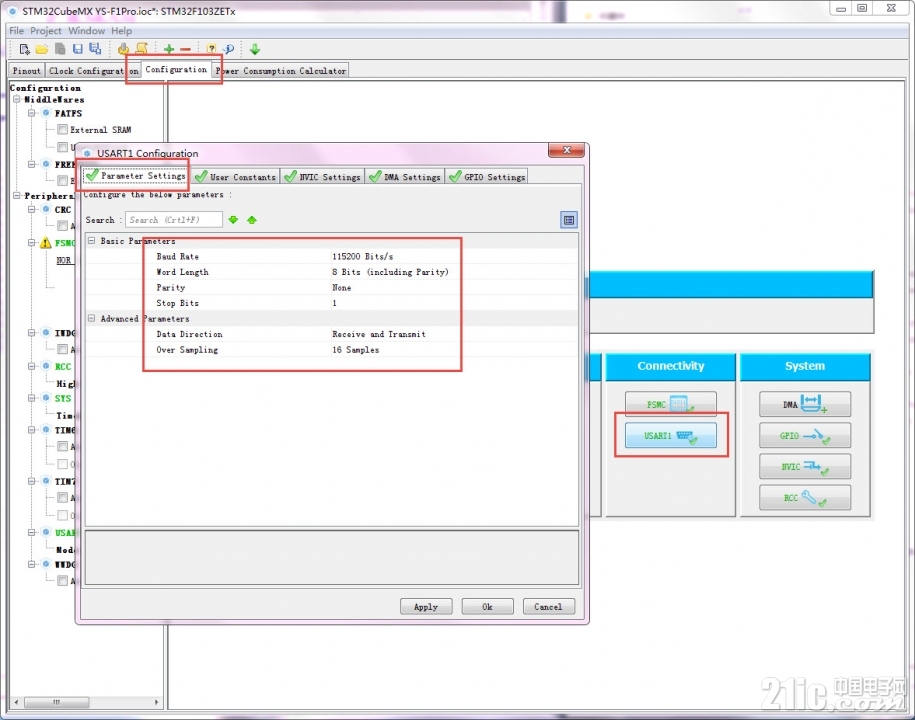
Task: Click the FSMC warning triangle icon
Action: 46,243
